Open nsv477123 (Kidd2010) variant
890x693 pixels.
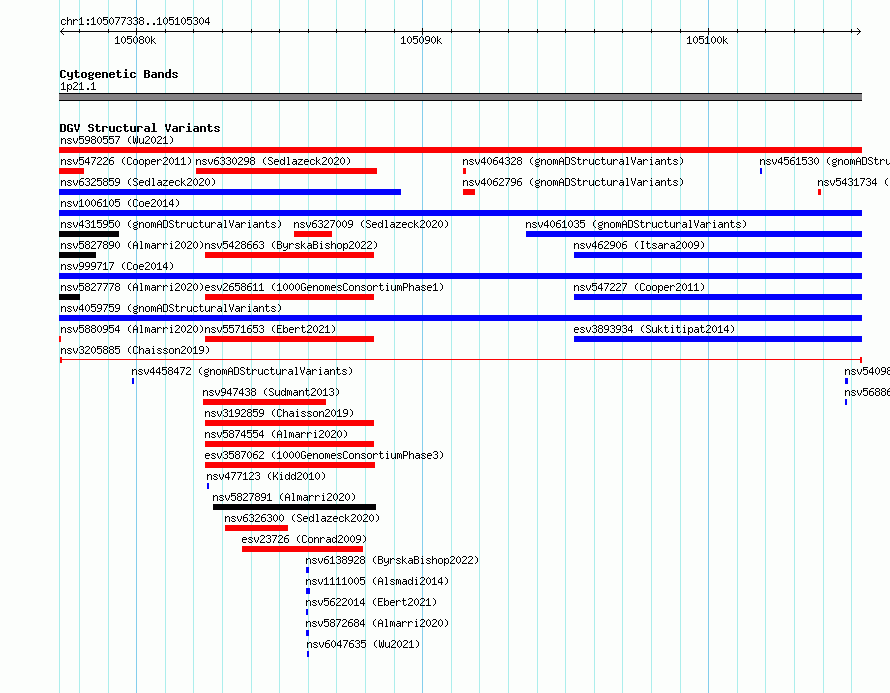pyautogui.click(x=266, y=476)
